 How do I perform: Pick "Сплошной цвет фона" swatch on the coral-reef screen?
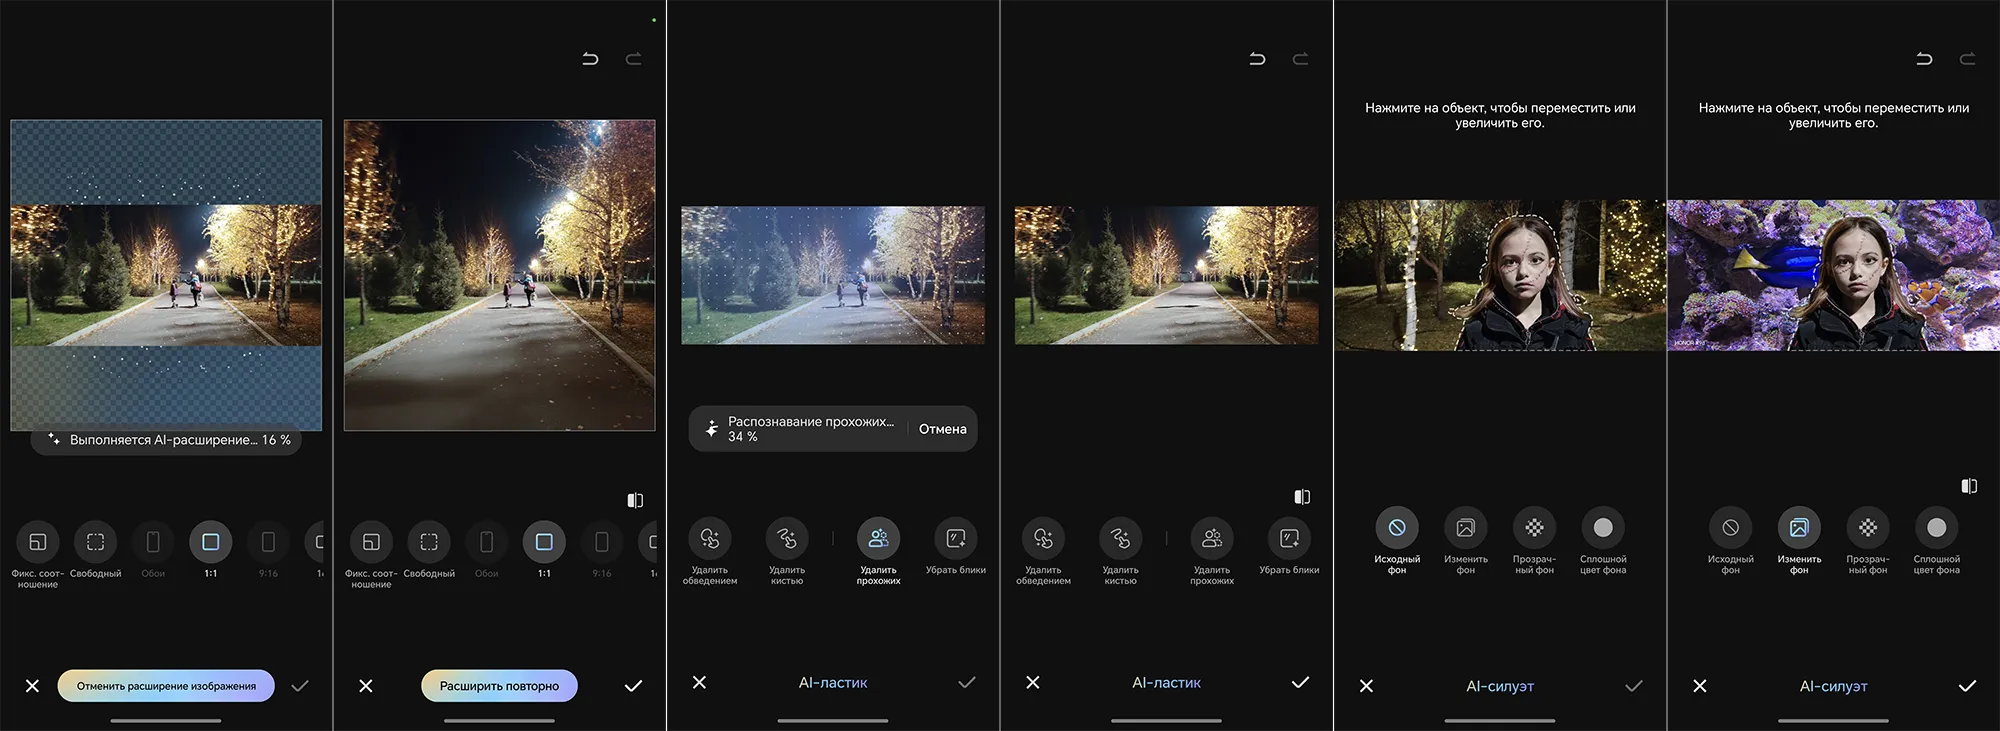tap(1936, 528)
